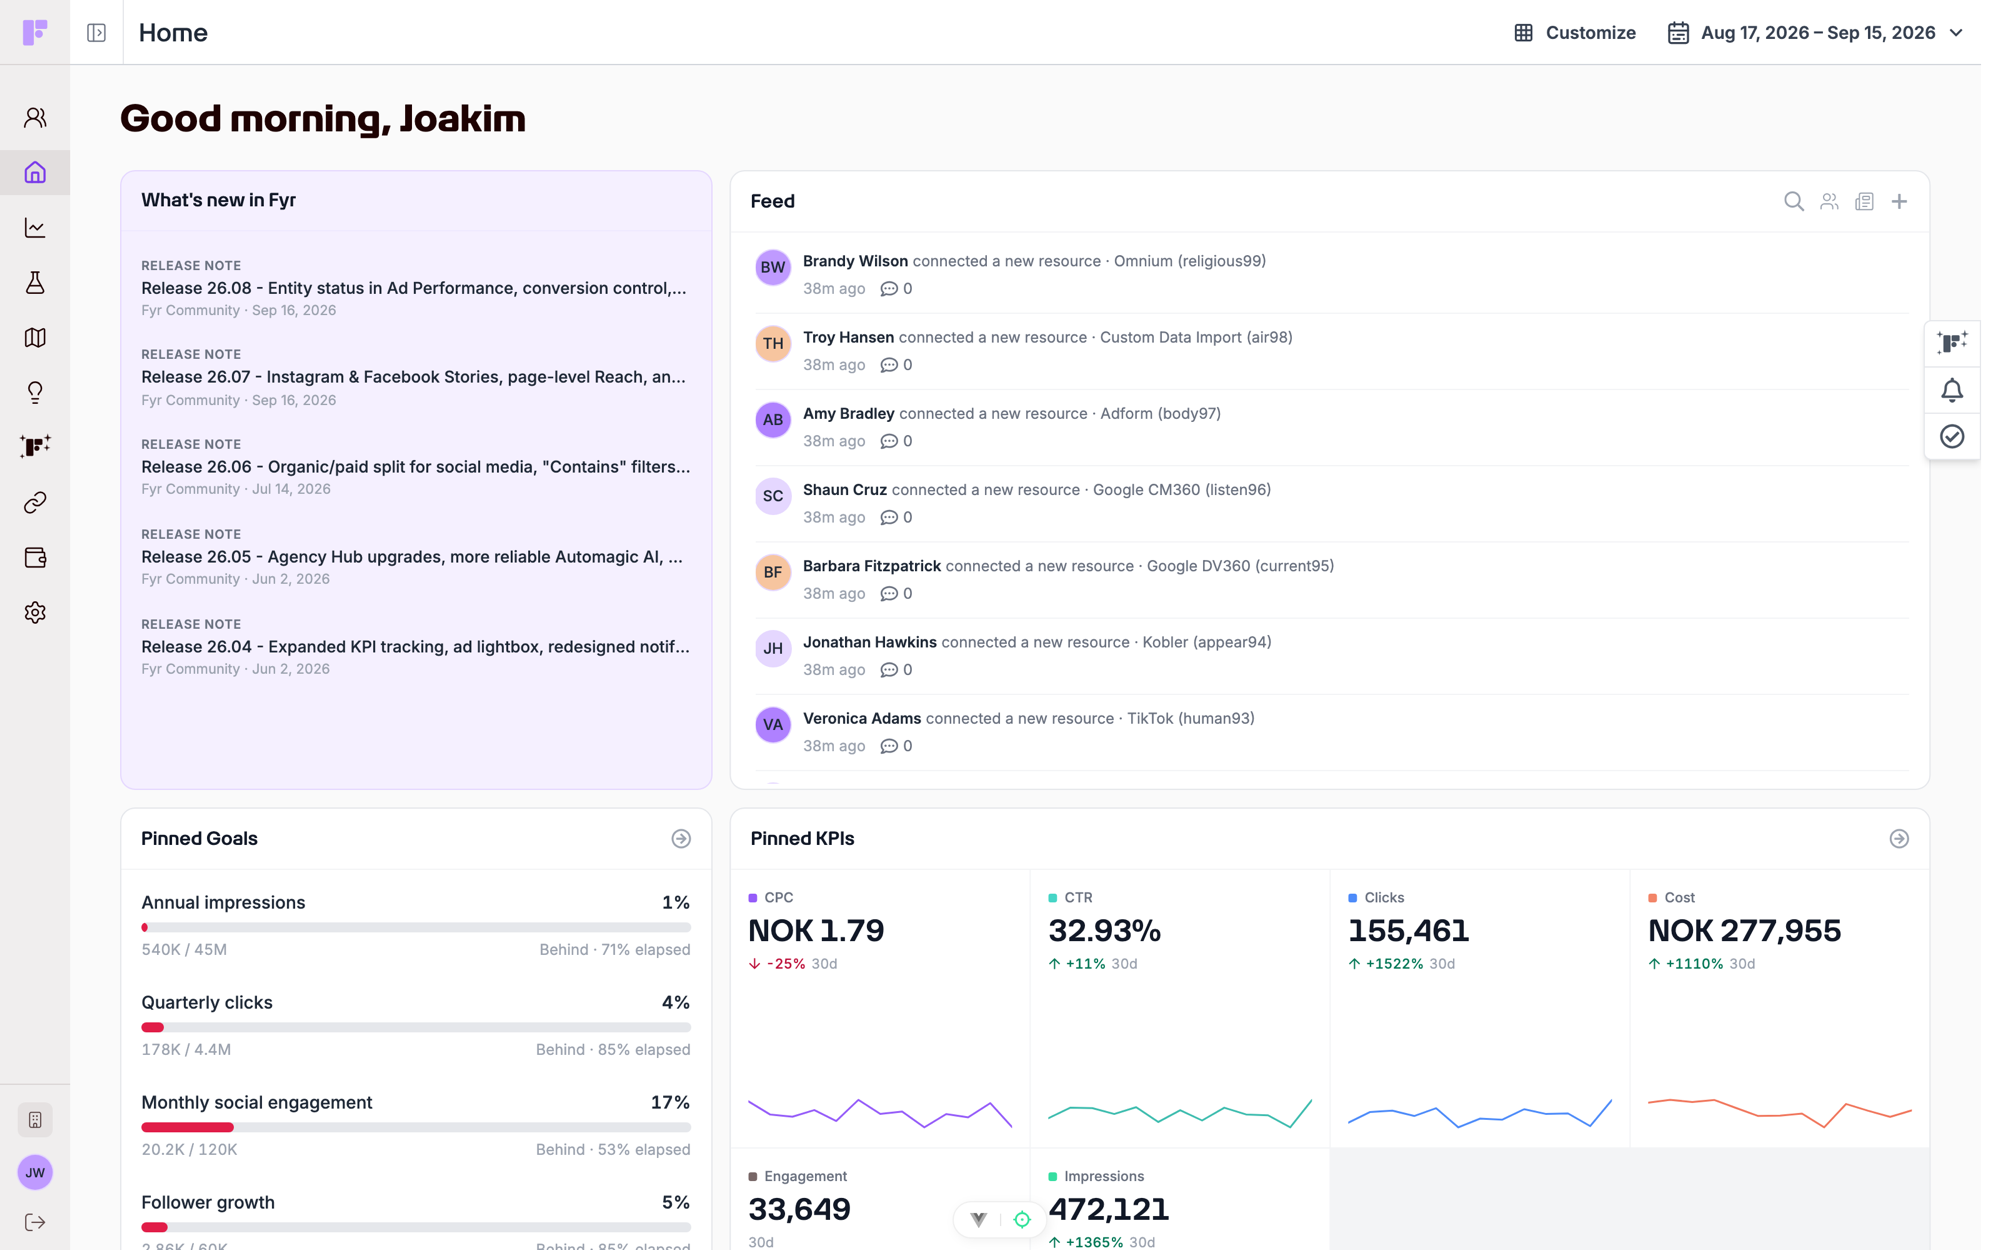Image resolution: width=2000 pixels, height=1250 pixels.
Task: Click Troy Hansen's TH avatar
Action: [x=773, y=344]
